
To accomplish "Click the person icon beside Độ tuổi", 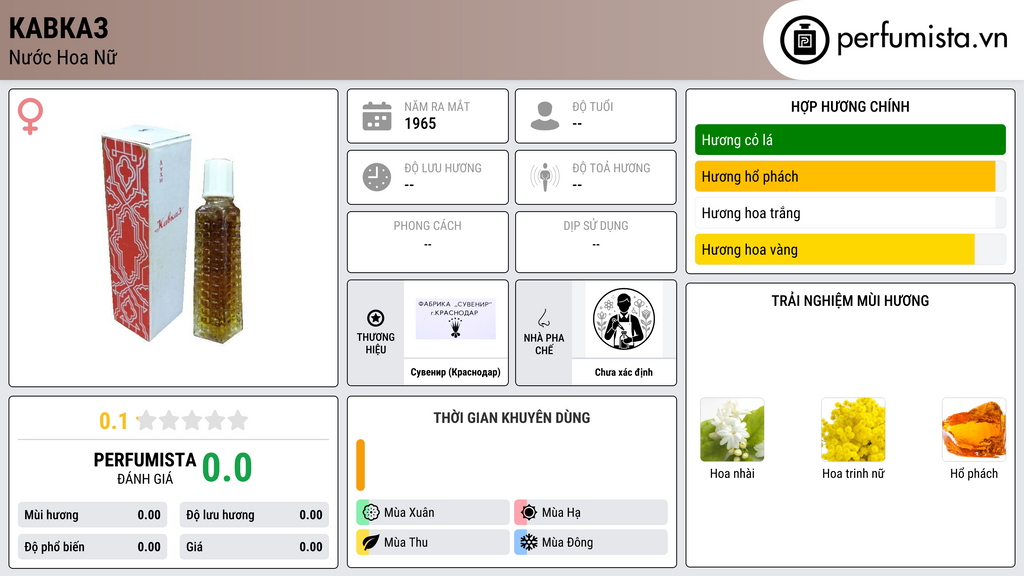I will tap(545, 116).
